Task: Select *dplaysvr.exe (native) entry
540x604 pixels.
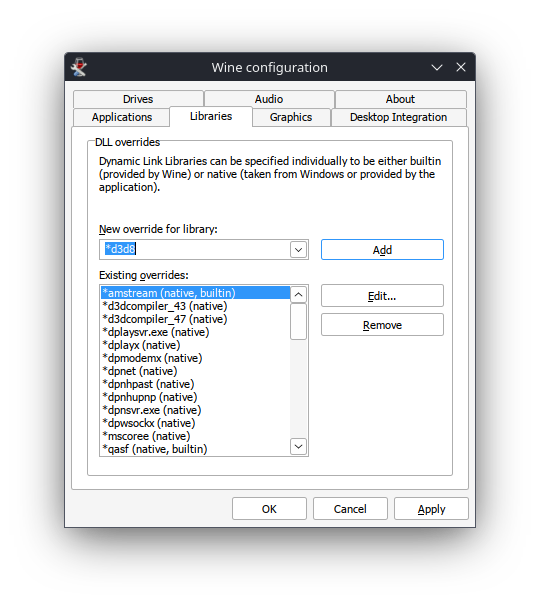Action: tap(195, 332)
